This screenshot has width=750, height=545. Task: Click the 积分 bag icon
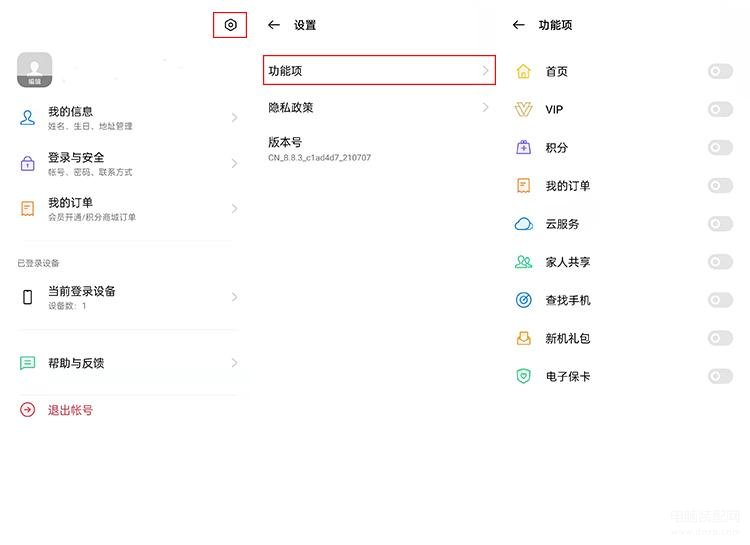pos(524,147)
